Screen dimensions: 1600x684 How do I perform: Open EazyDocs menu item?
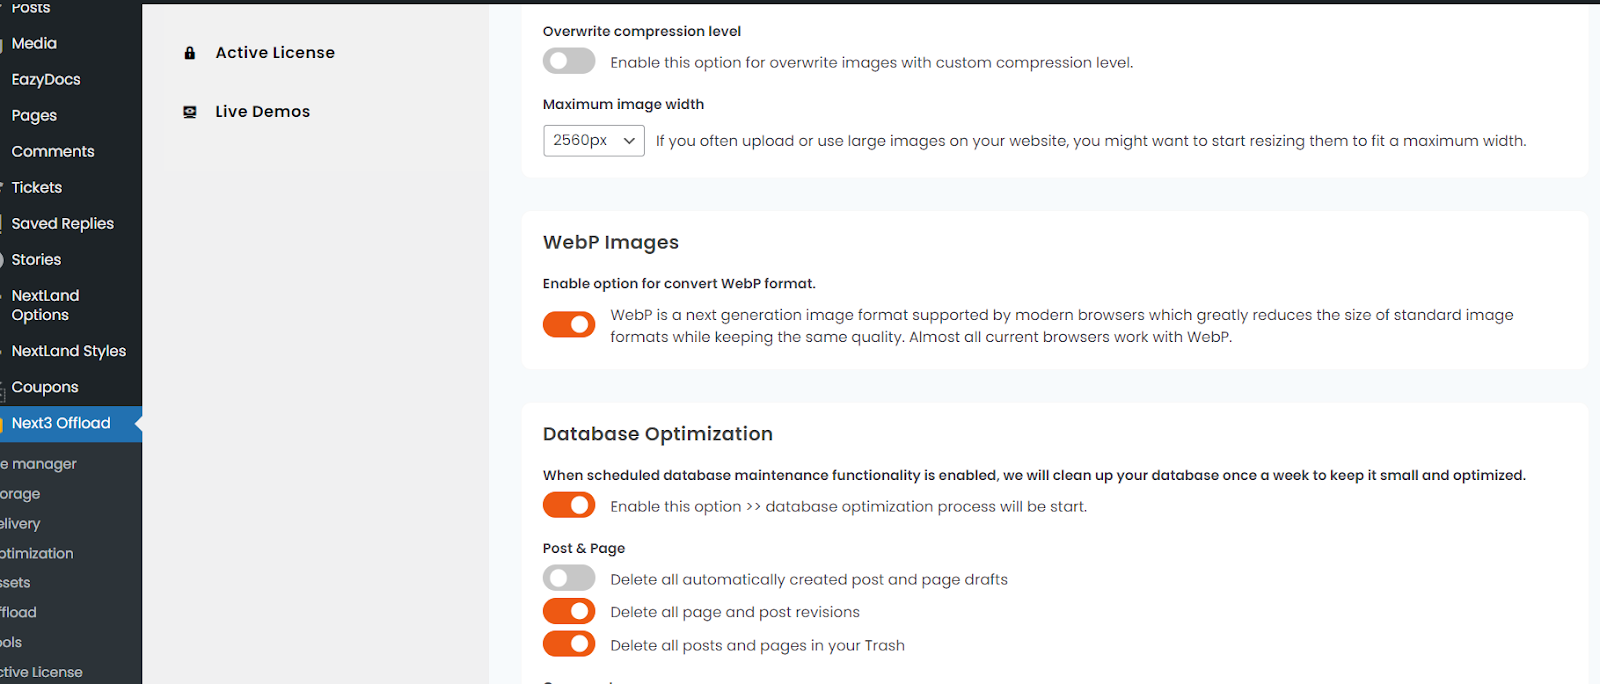point(46,79)
